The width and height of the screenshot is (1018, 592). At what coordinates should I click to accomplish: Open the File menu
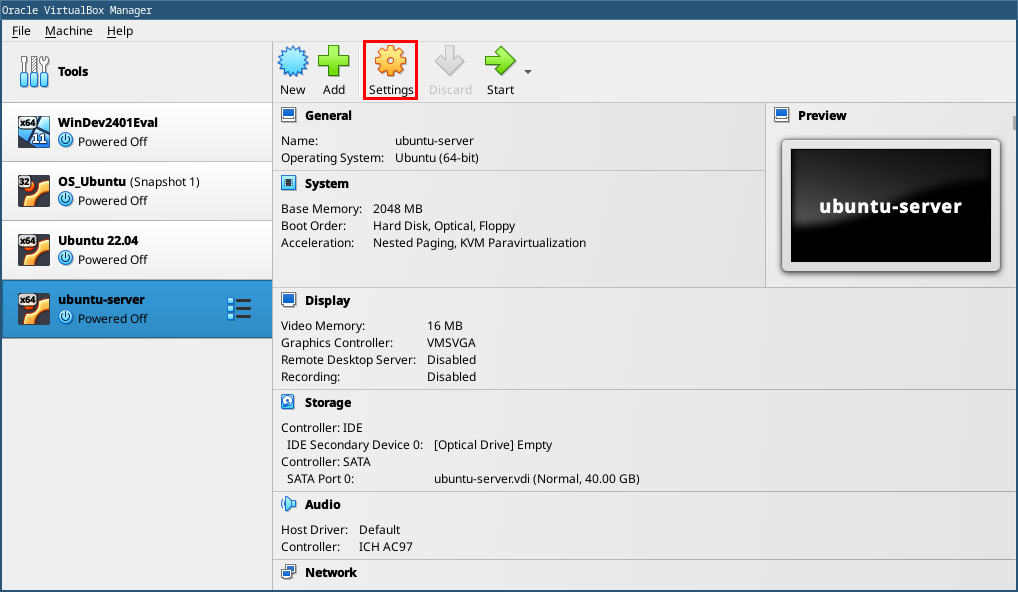coord(21,31)
